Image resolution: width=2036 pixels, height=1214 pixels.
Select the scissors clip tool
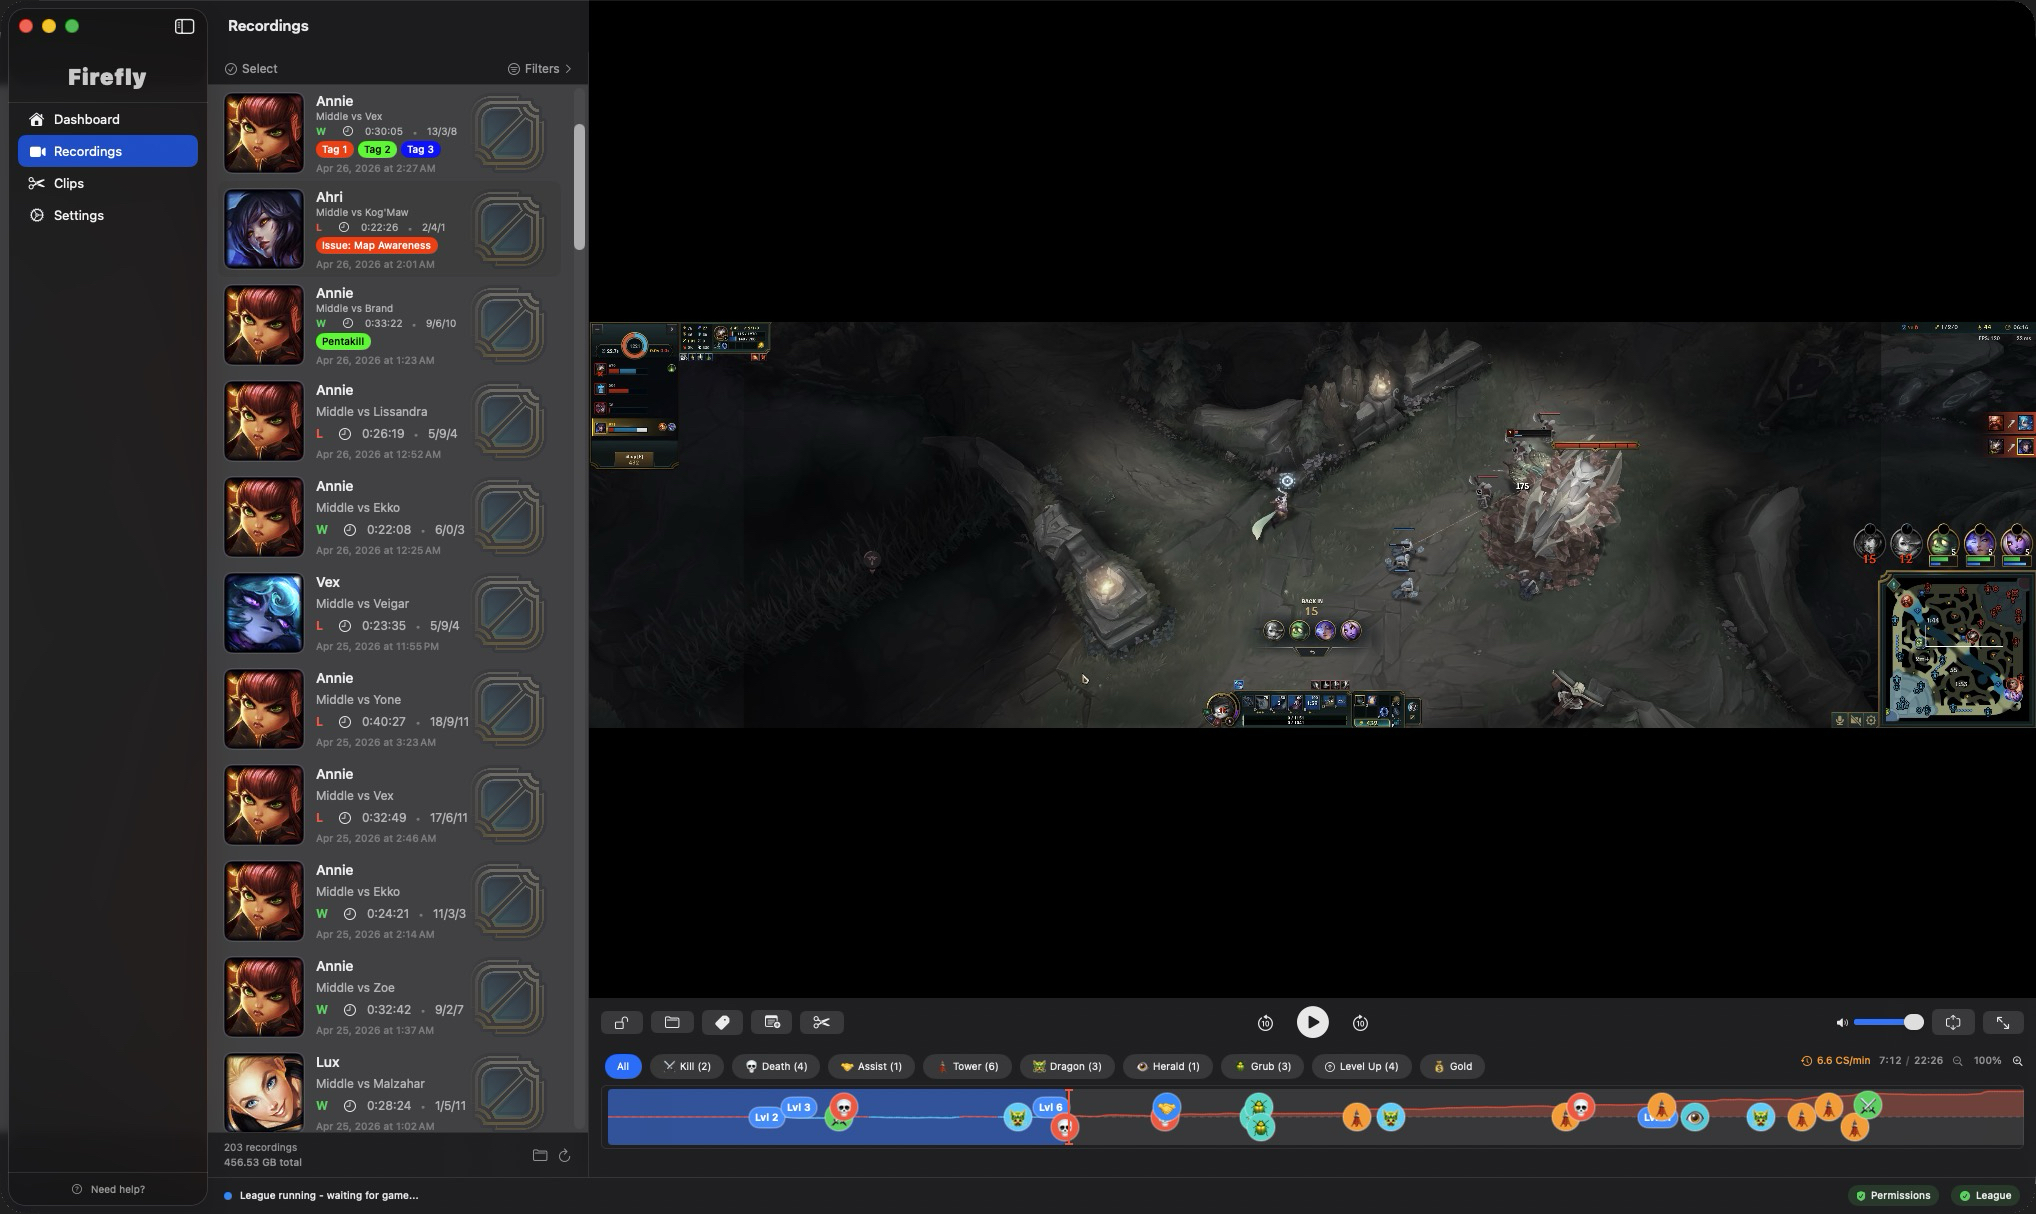point(822,1022)
